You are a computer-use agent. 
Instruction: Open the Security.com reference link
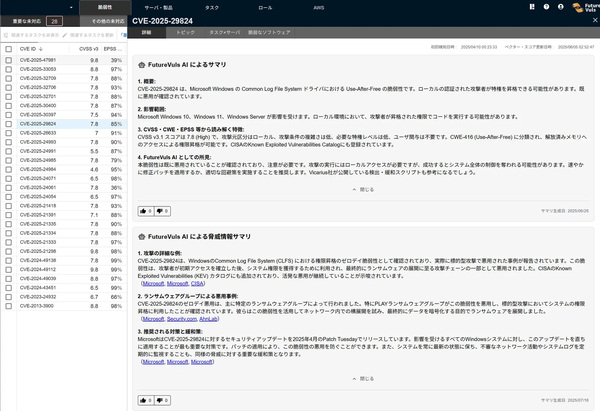pos(182,319)
